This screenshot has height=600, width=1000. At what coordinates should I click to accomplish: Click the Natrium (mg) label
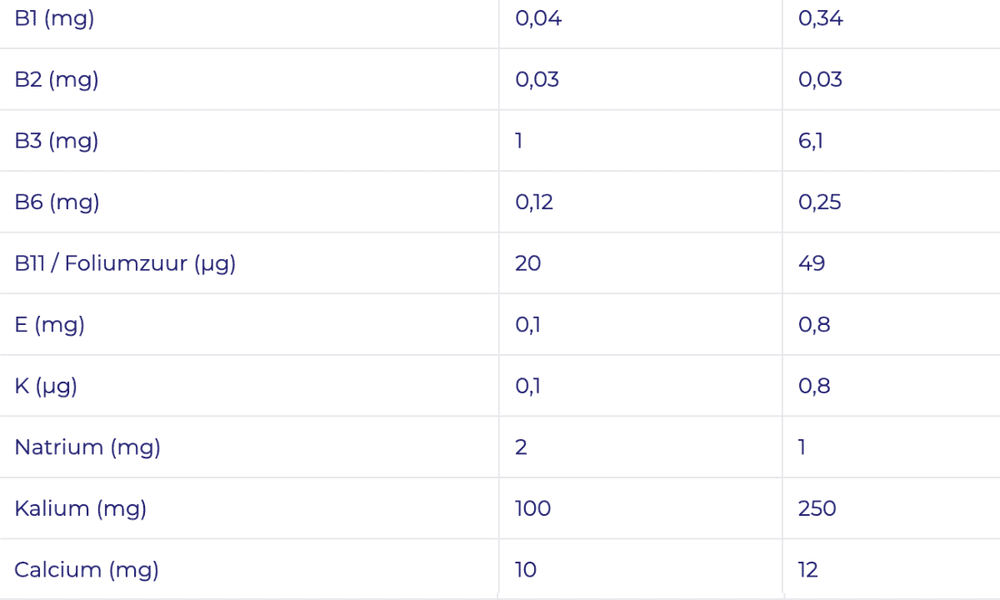tap(87, 447)
